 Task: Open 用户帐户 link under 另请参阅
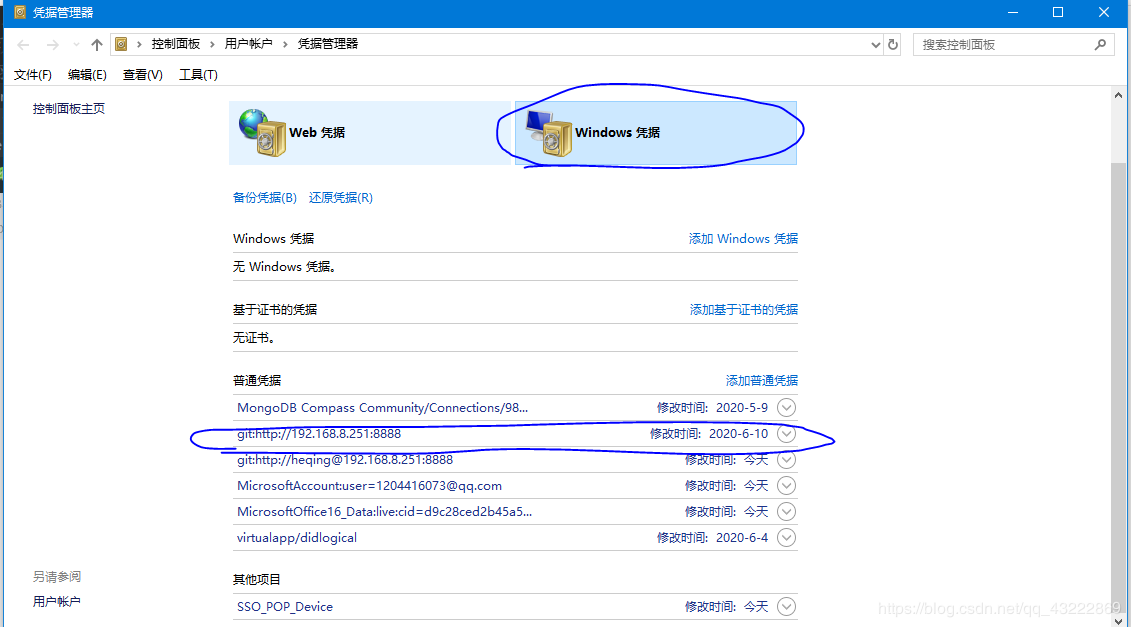click(x=56, y=602)
